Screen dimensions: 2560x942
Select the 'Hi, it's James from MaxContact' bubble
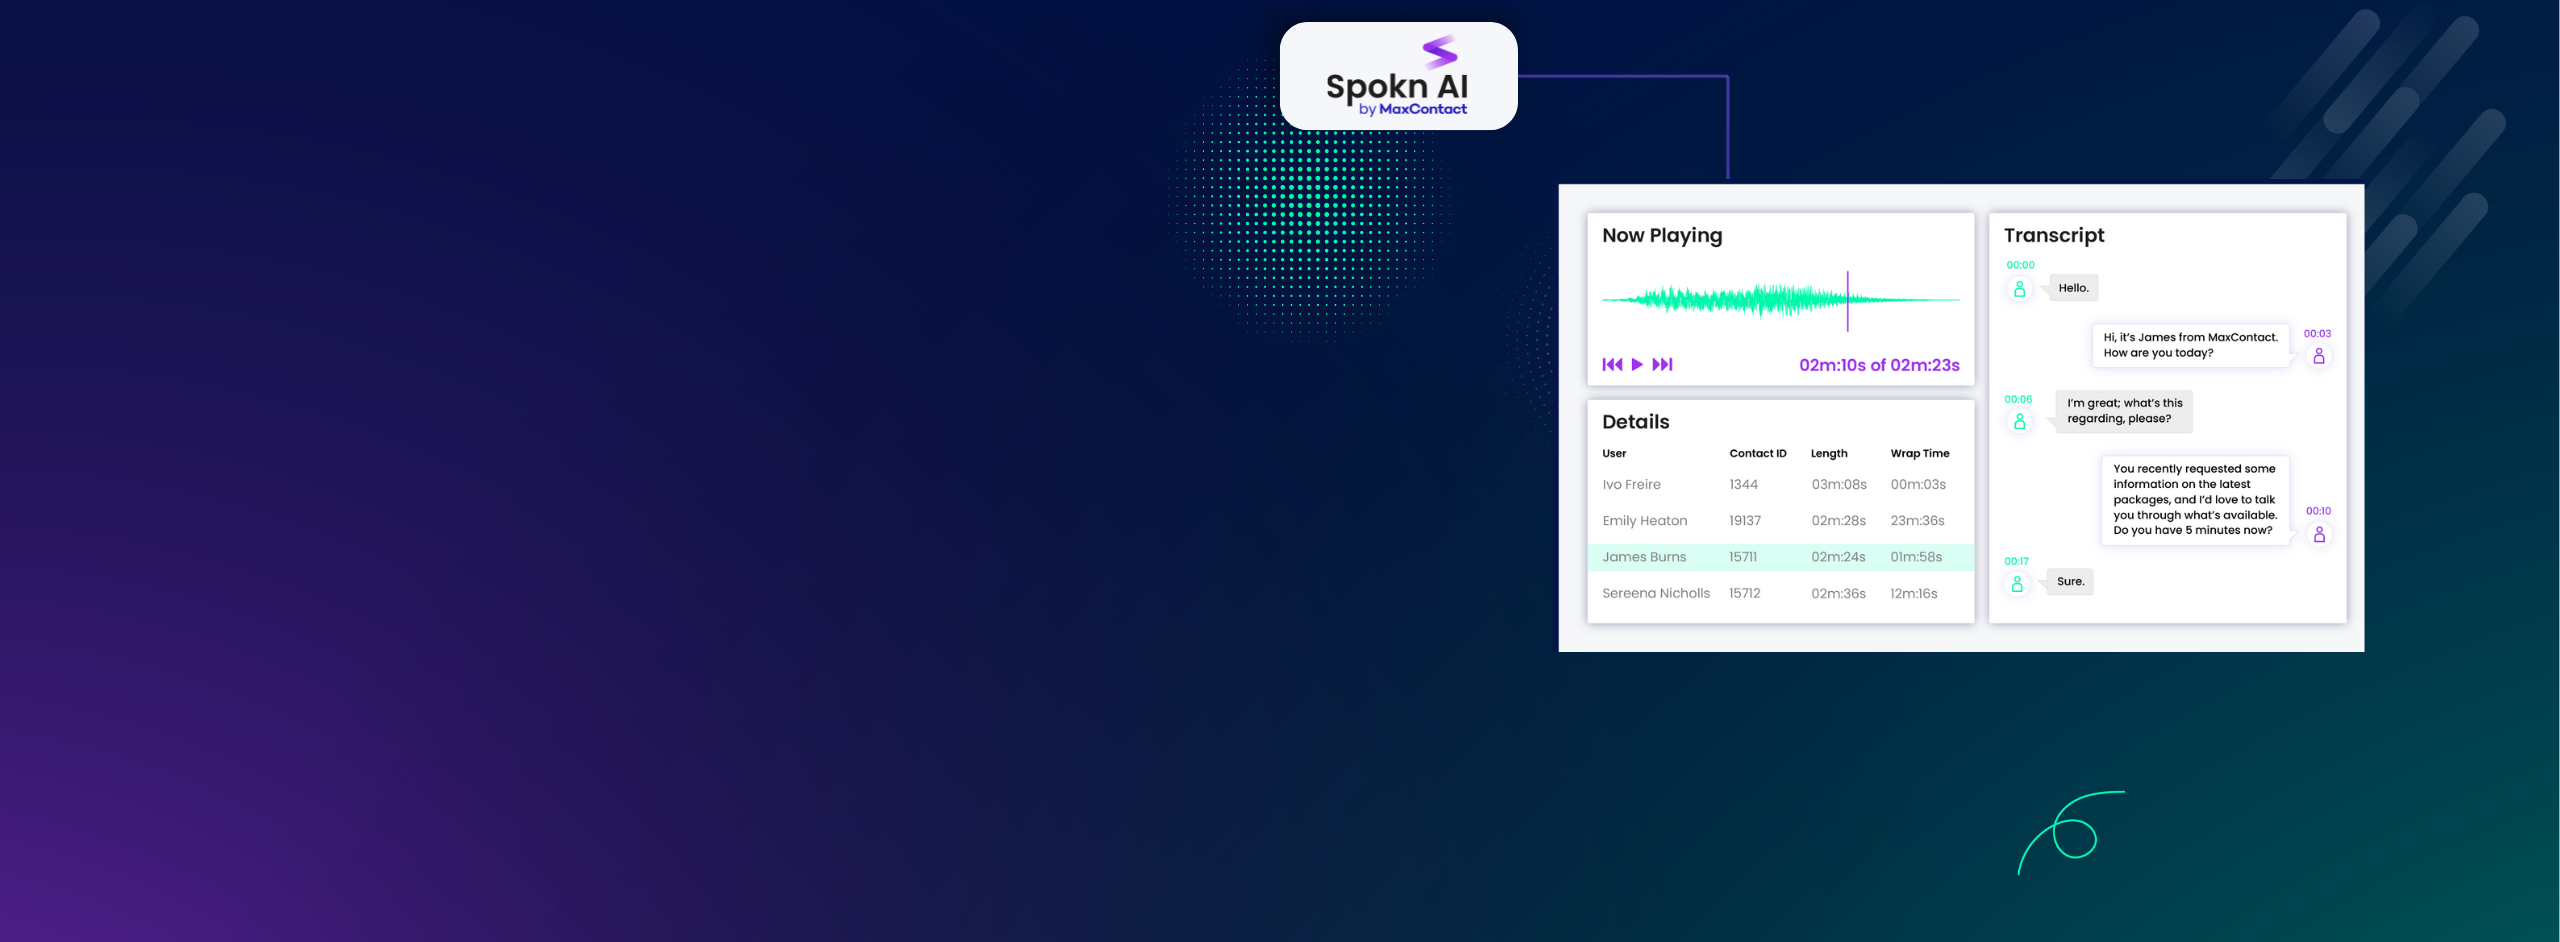2190,345
